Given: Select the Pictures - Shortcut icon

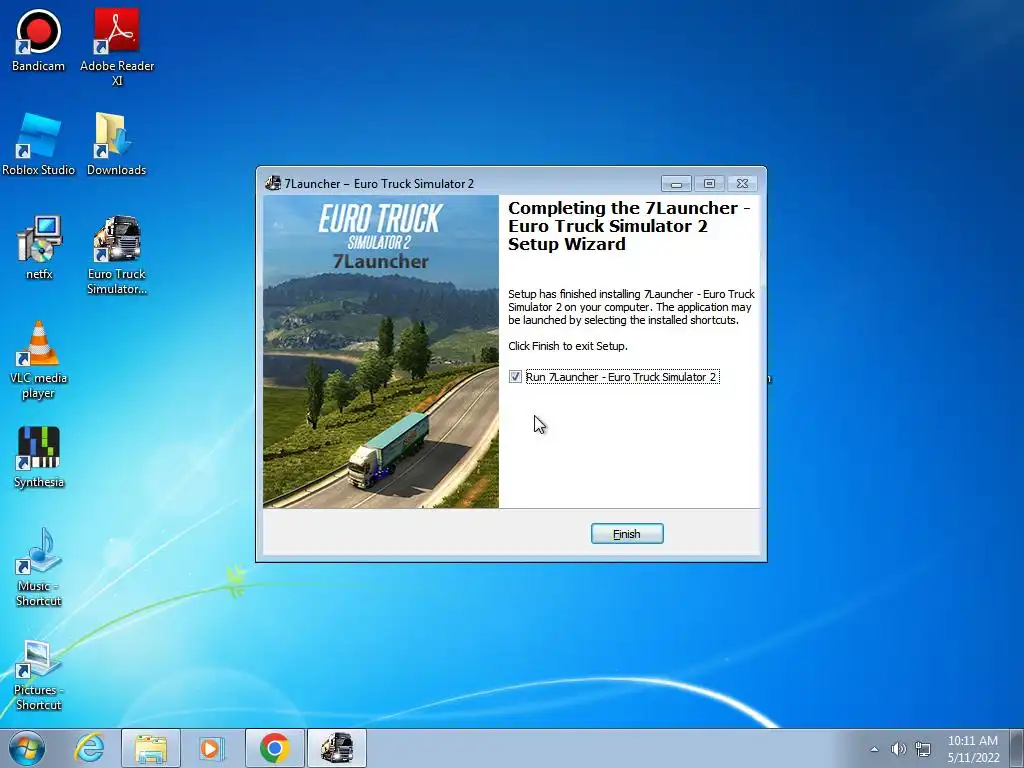Looking at the screenshot, I should click(x=39, y=675).
